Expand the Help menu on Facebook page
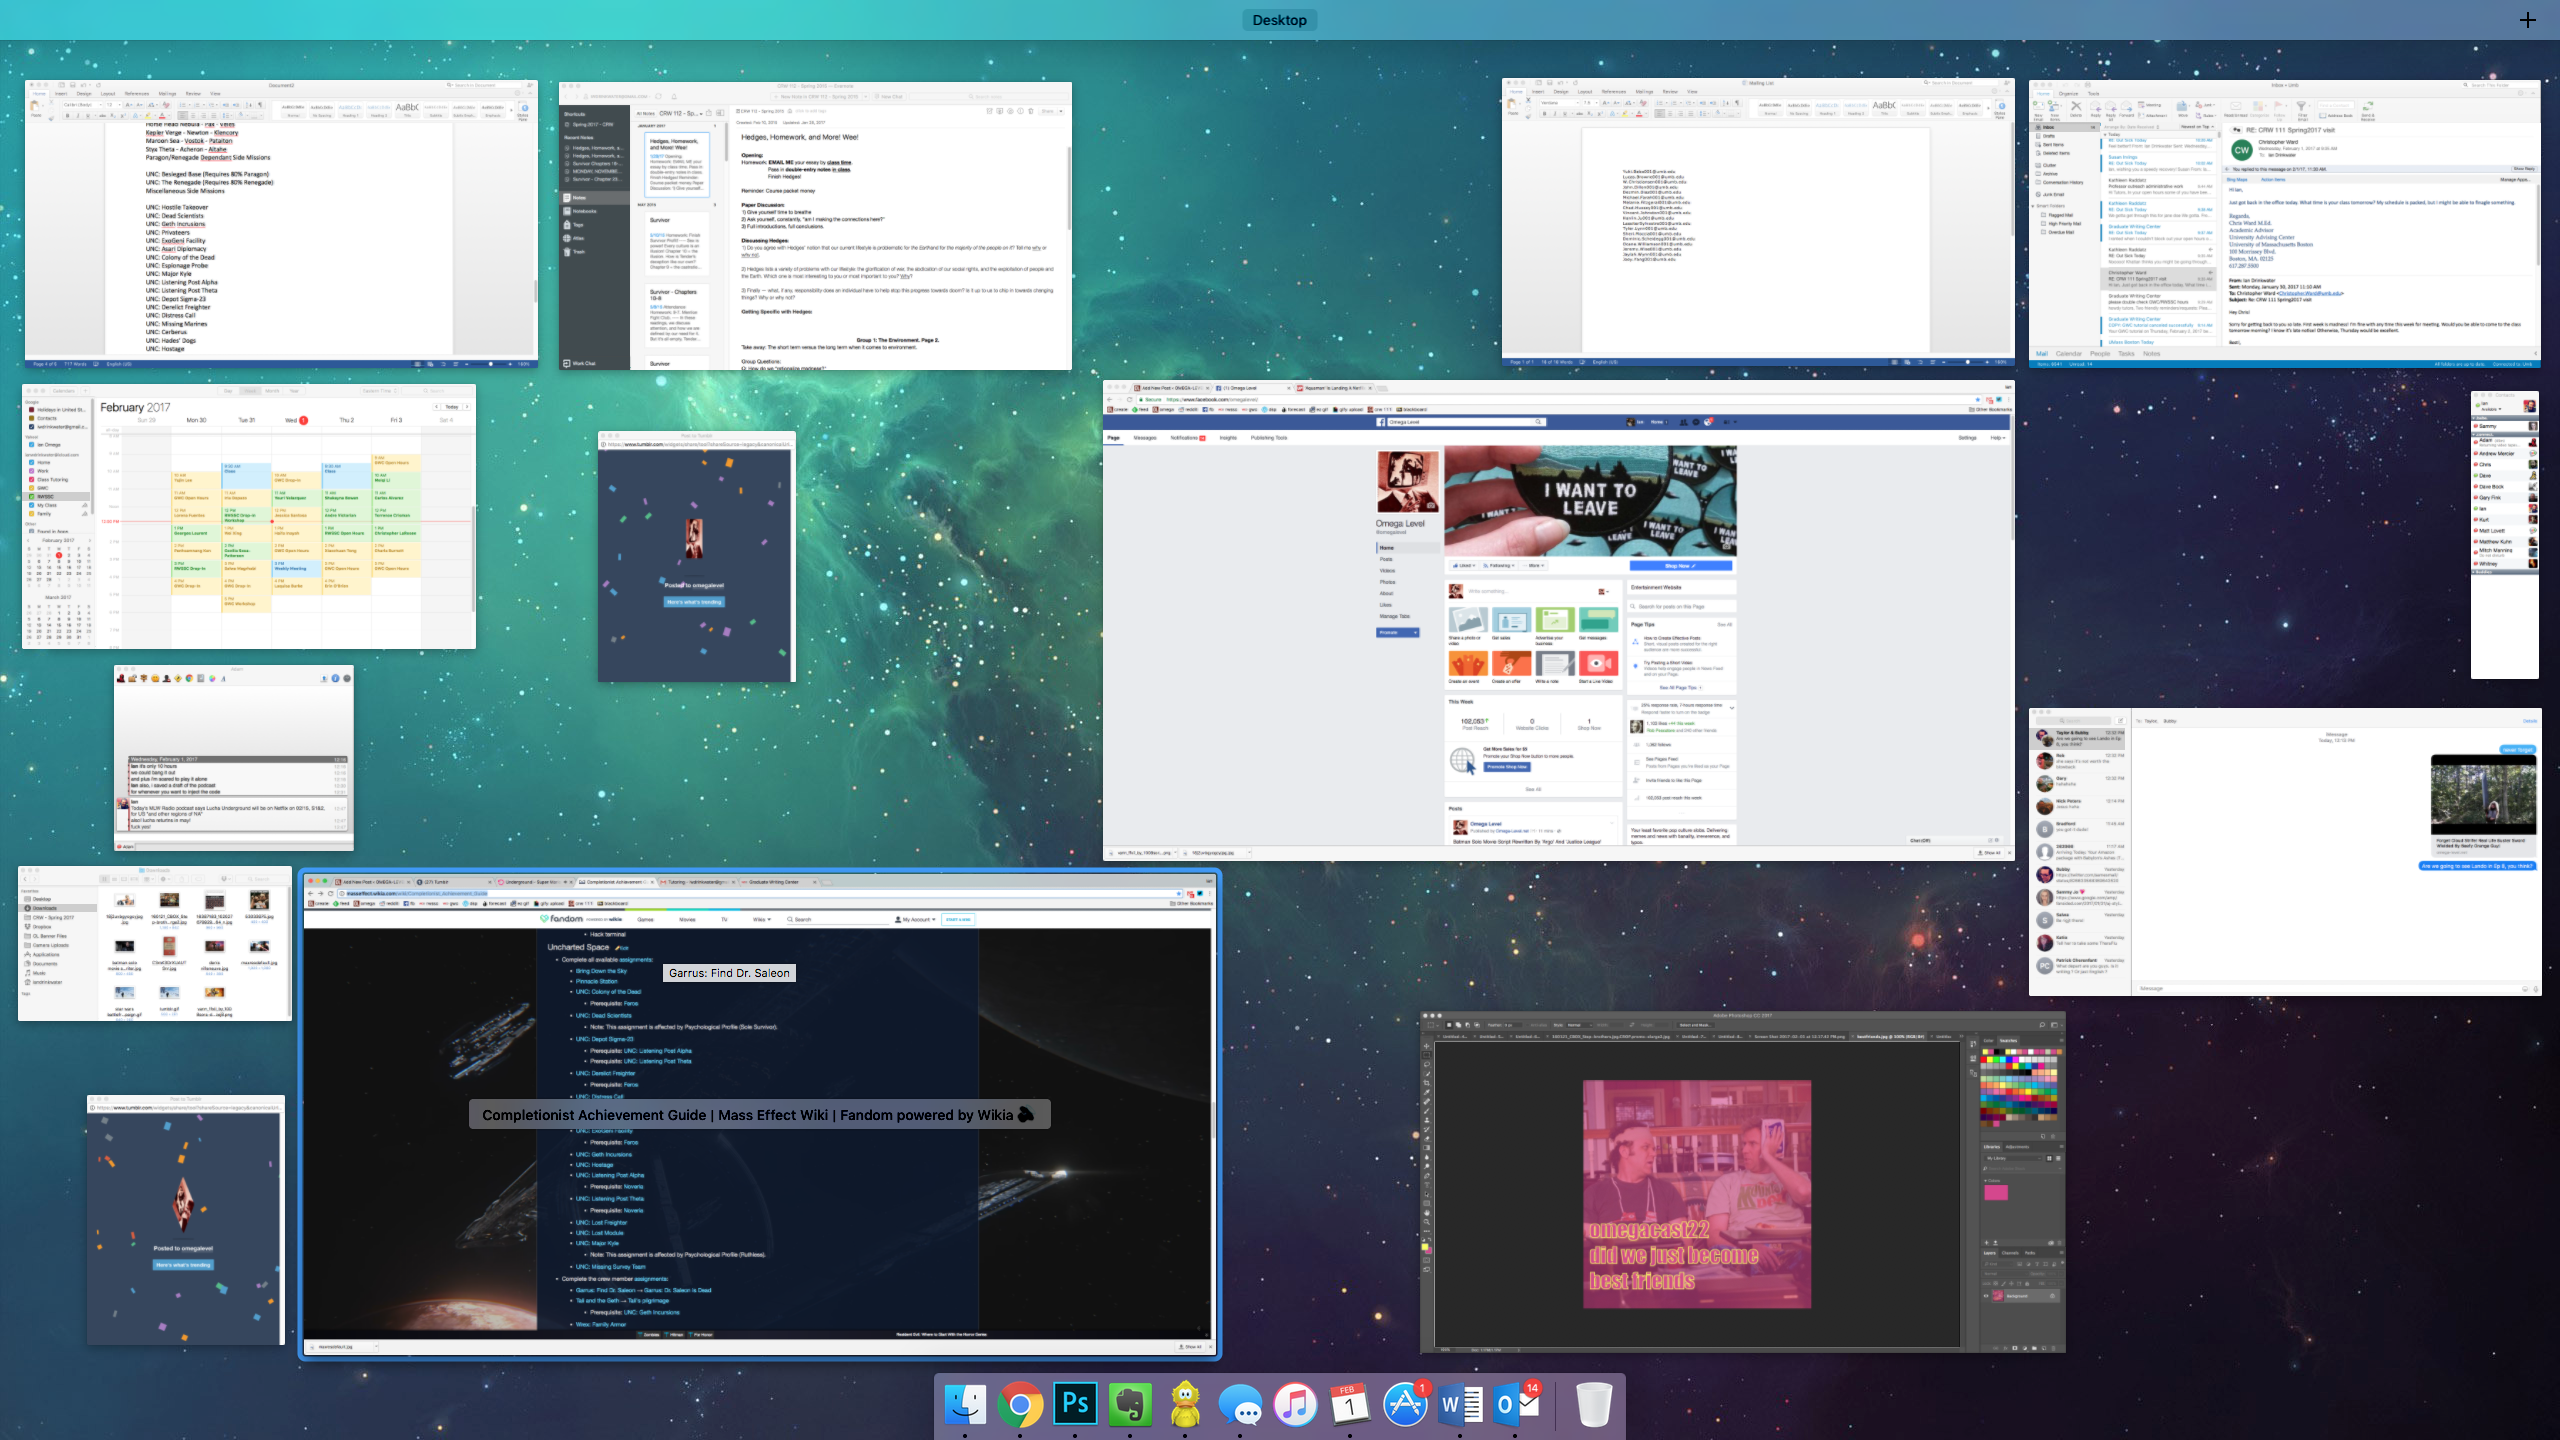 click(1997, 437)
